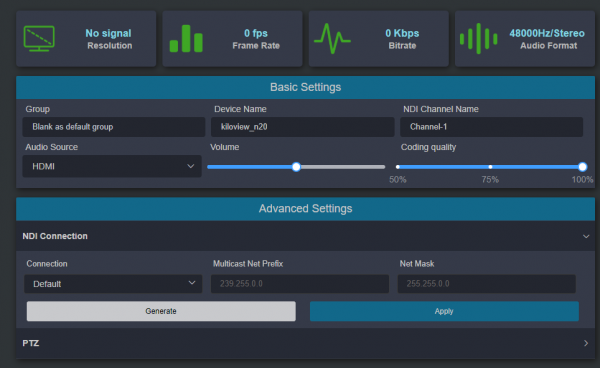Click the "Device Name" field label
Screen dimensions: 600x368
click(240, 109)
